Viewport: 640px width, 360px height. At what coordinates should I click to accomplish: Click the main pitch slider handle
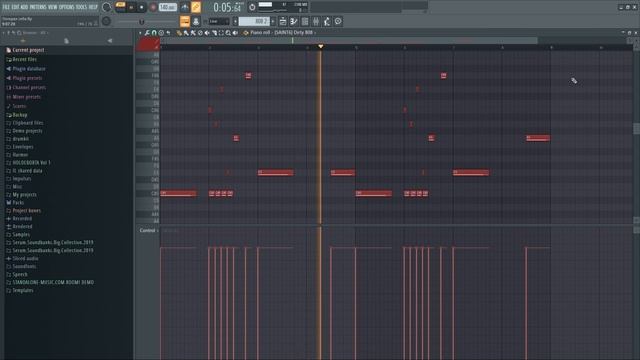click(x=142, y=21)
